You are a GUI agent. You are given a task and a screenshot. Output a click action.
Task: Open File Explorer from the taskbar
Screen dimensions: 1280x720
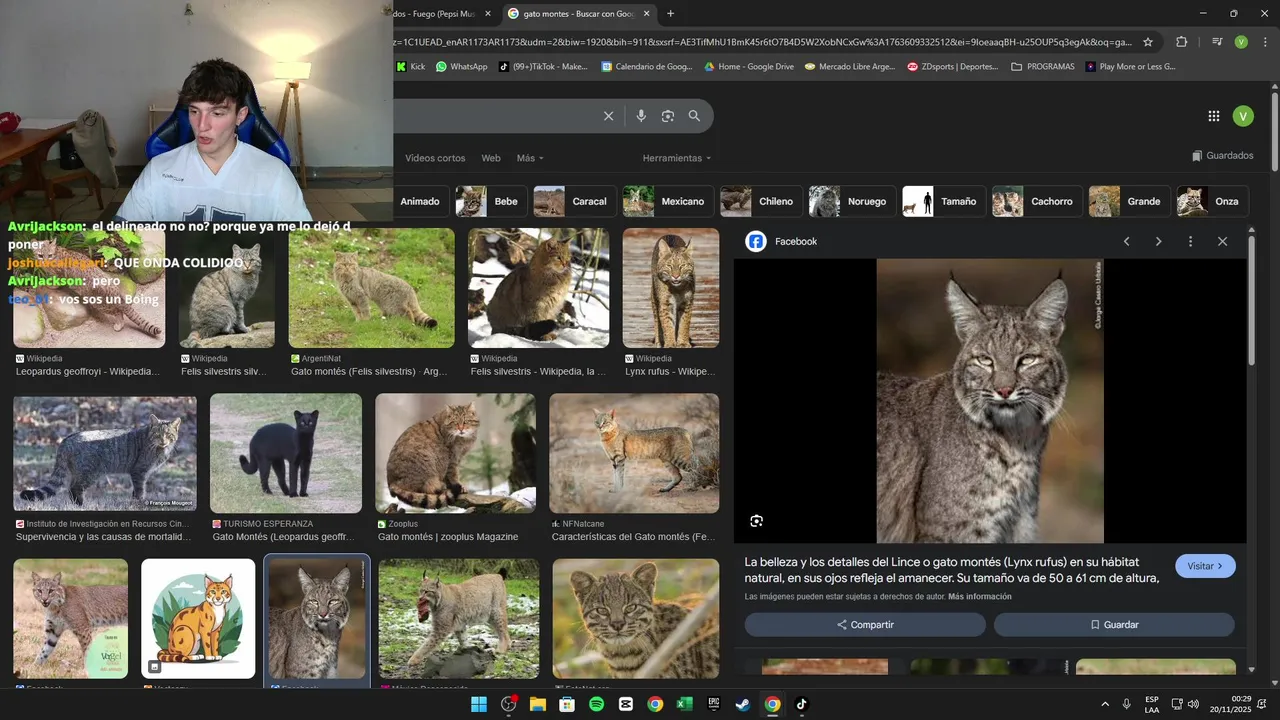click(538, 704)
